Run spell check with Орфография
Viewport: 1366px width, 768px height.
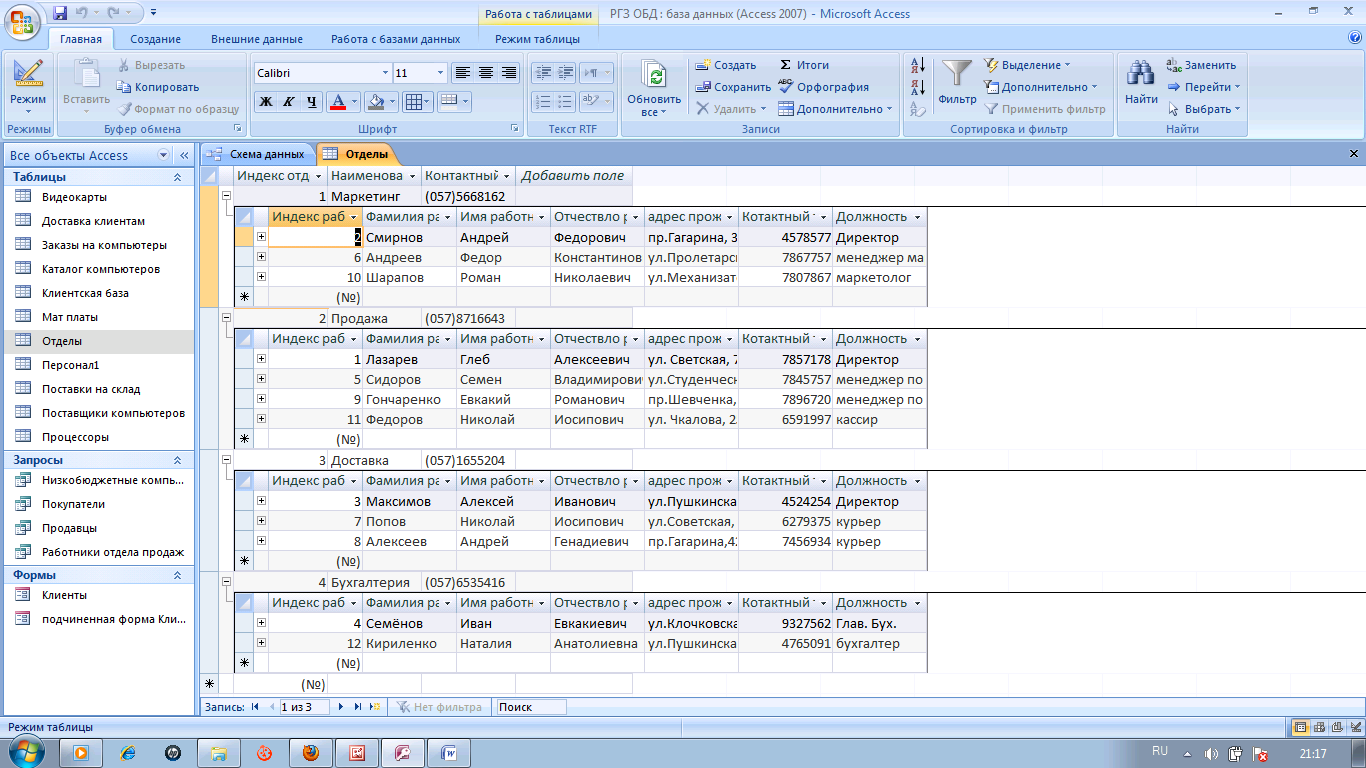(x=823, y=87)
